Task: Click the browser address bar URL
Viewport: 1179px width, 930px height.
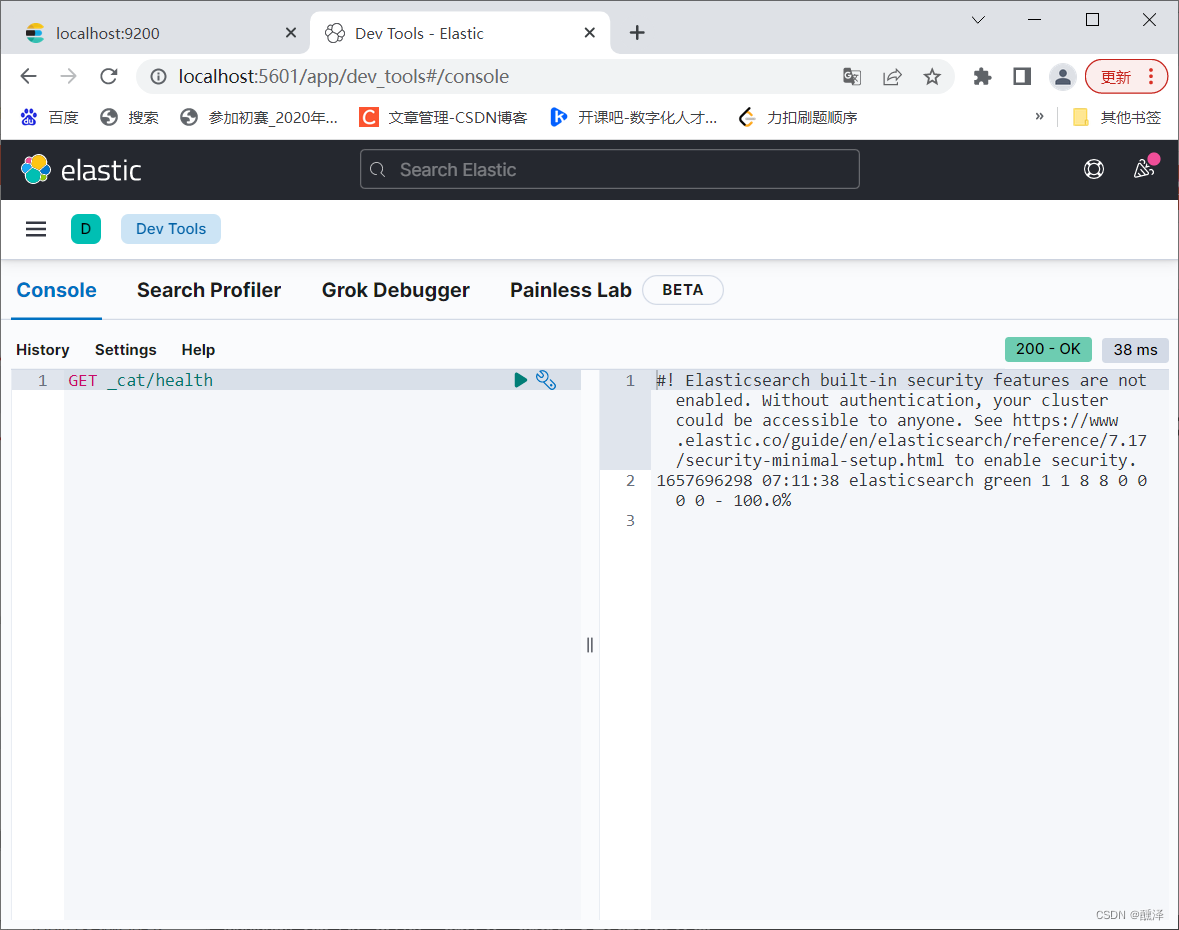Action: [x=344, y=77]
